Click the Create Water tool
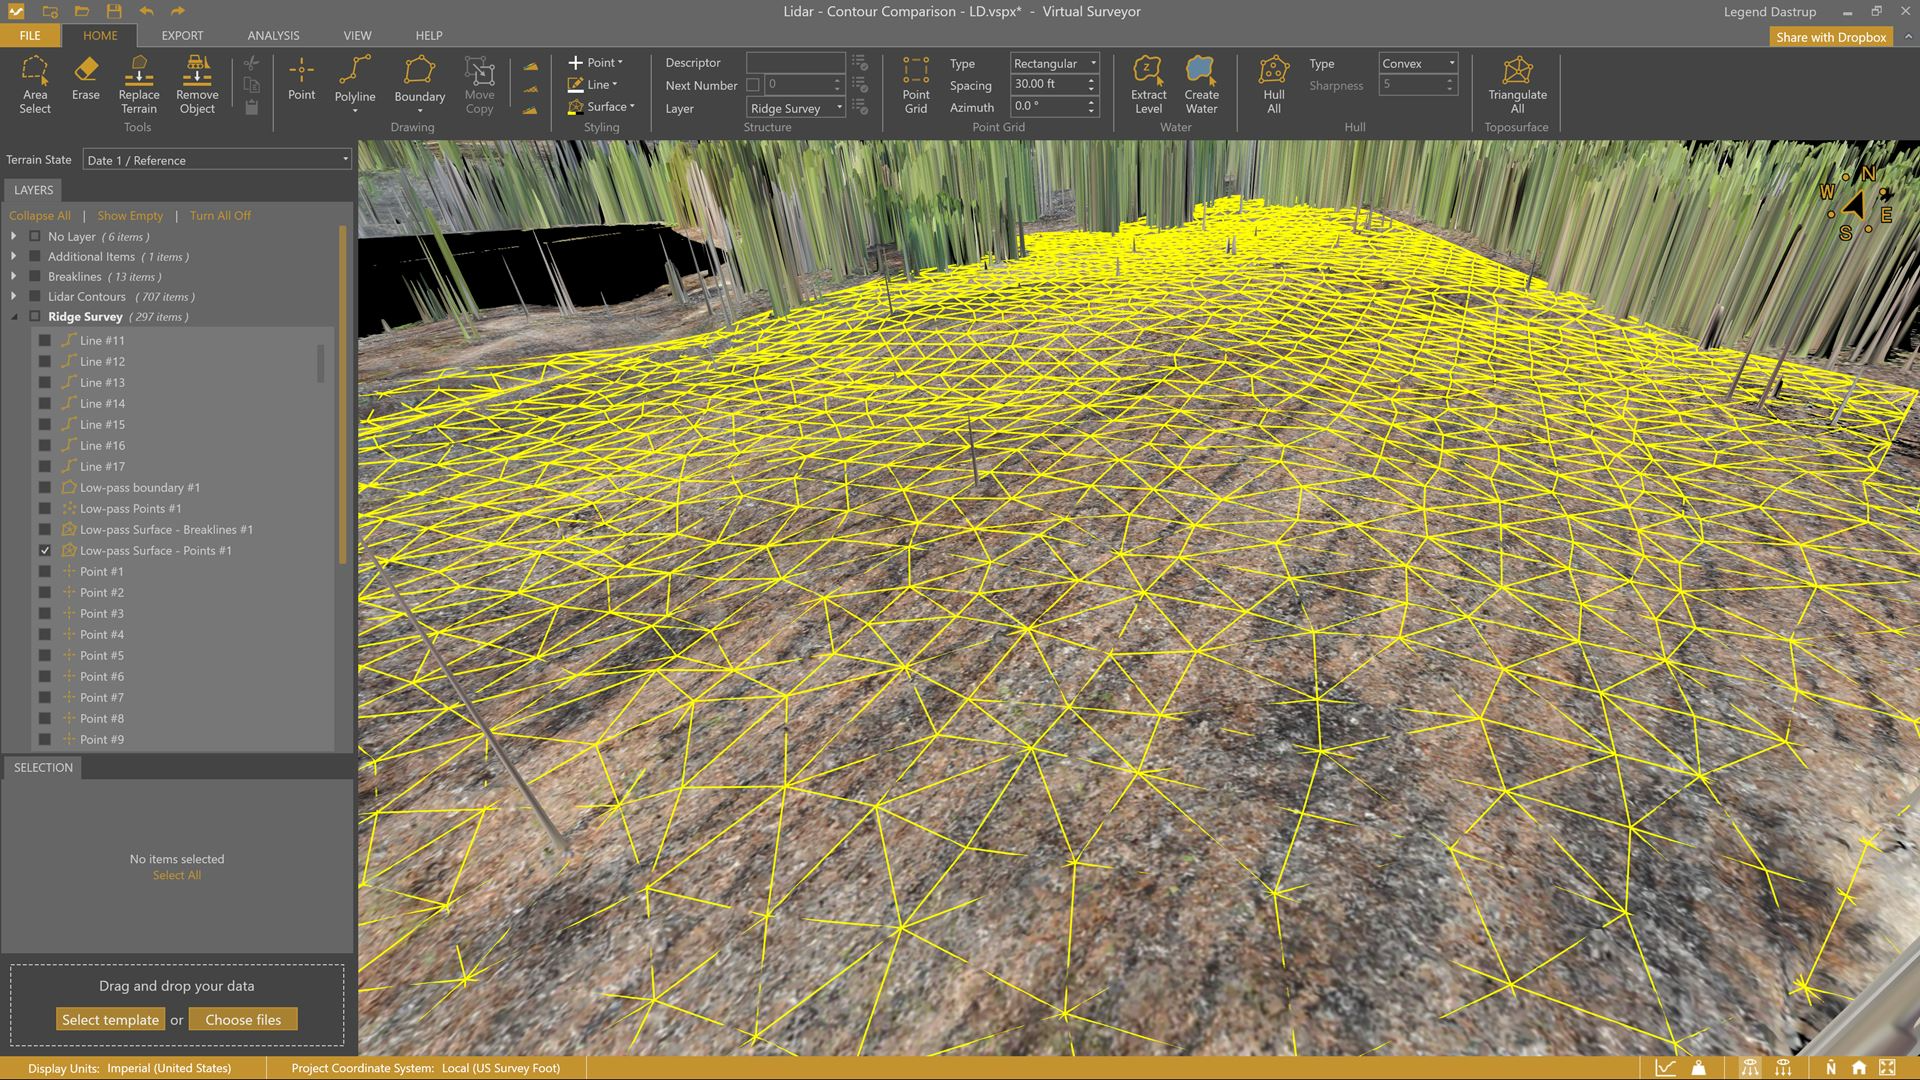The width and height of the screenshot is (1920, 1080). pyautogui.click(x=1200, y=85)
